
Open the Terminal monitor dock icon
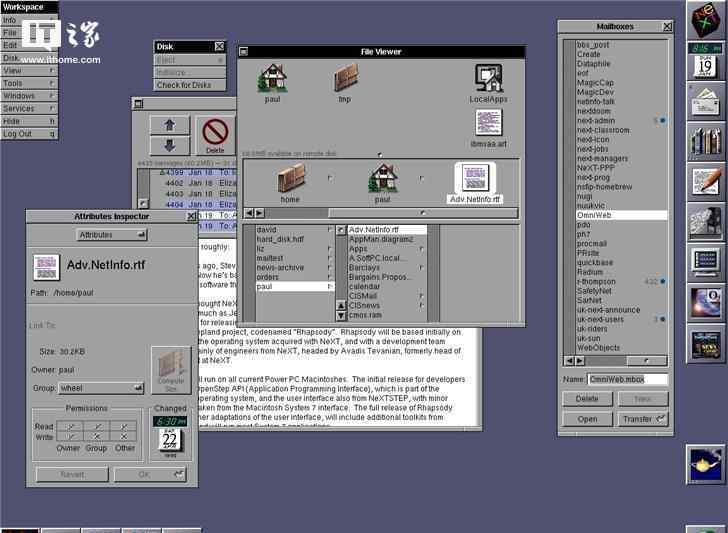705,262
